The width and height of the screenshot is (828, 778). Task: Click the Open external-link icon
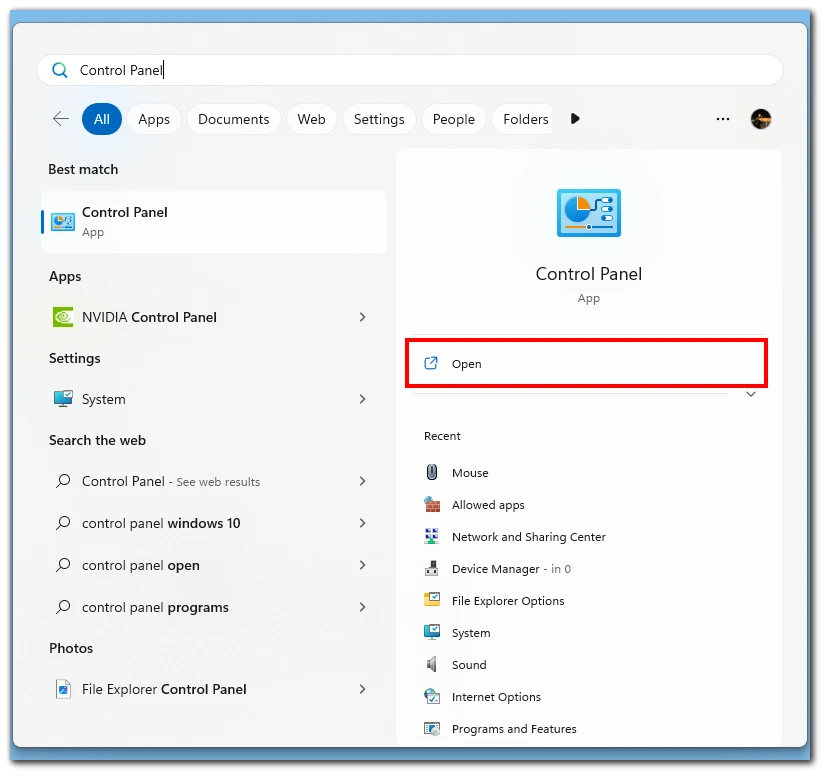tap(431, 363)
